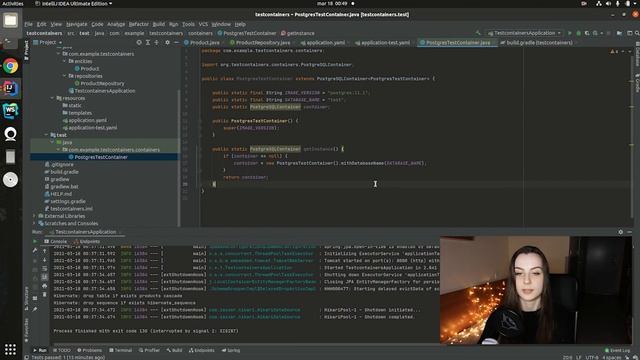Click up-arrow icon in Run console toolbar

pos(44,251)
